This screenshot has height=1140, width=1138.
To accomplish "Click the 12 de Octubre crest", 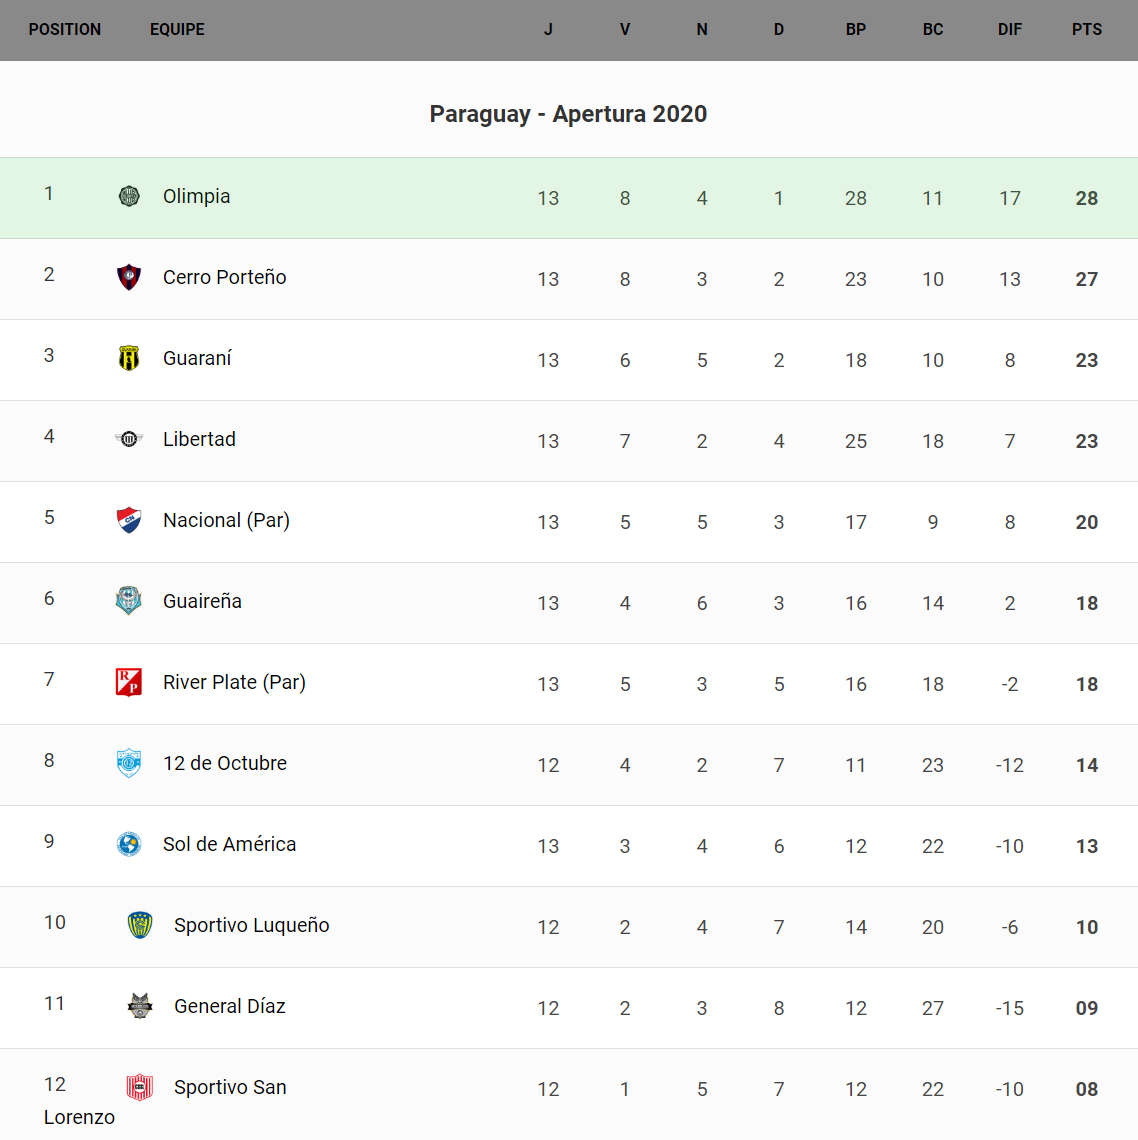I will [x=129, y=763].
